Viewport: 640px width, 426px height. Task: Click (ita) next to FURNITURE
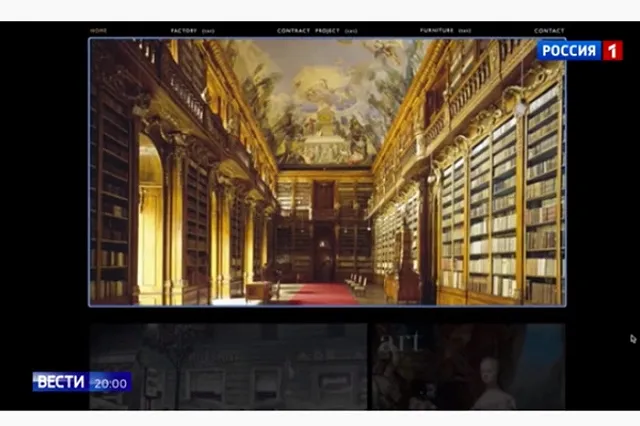(464, 31)
